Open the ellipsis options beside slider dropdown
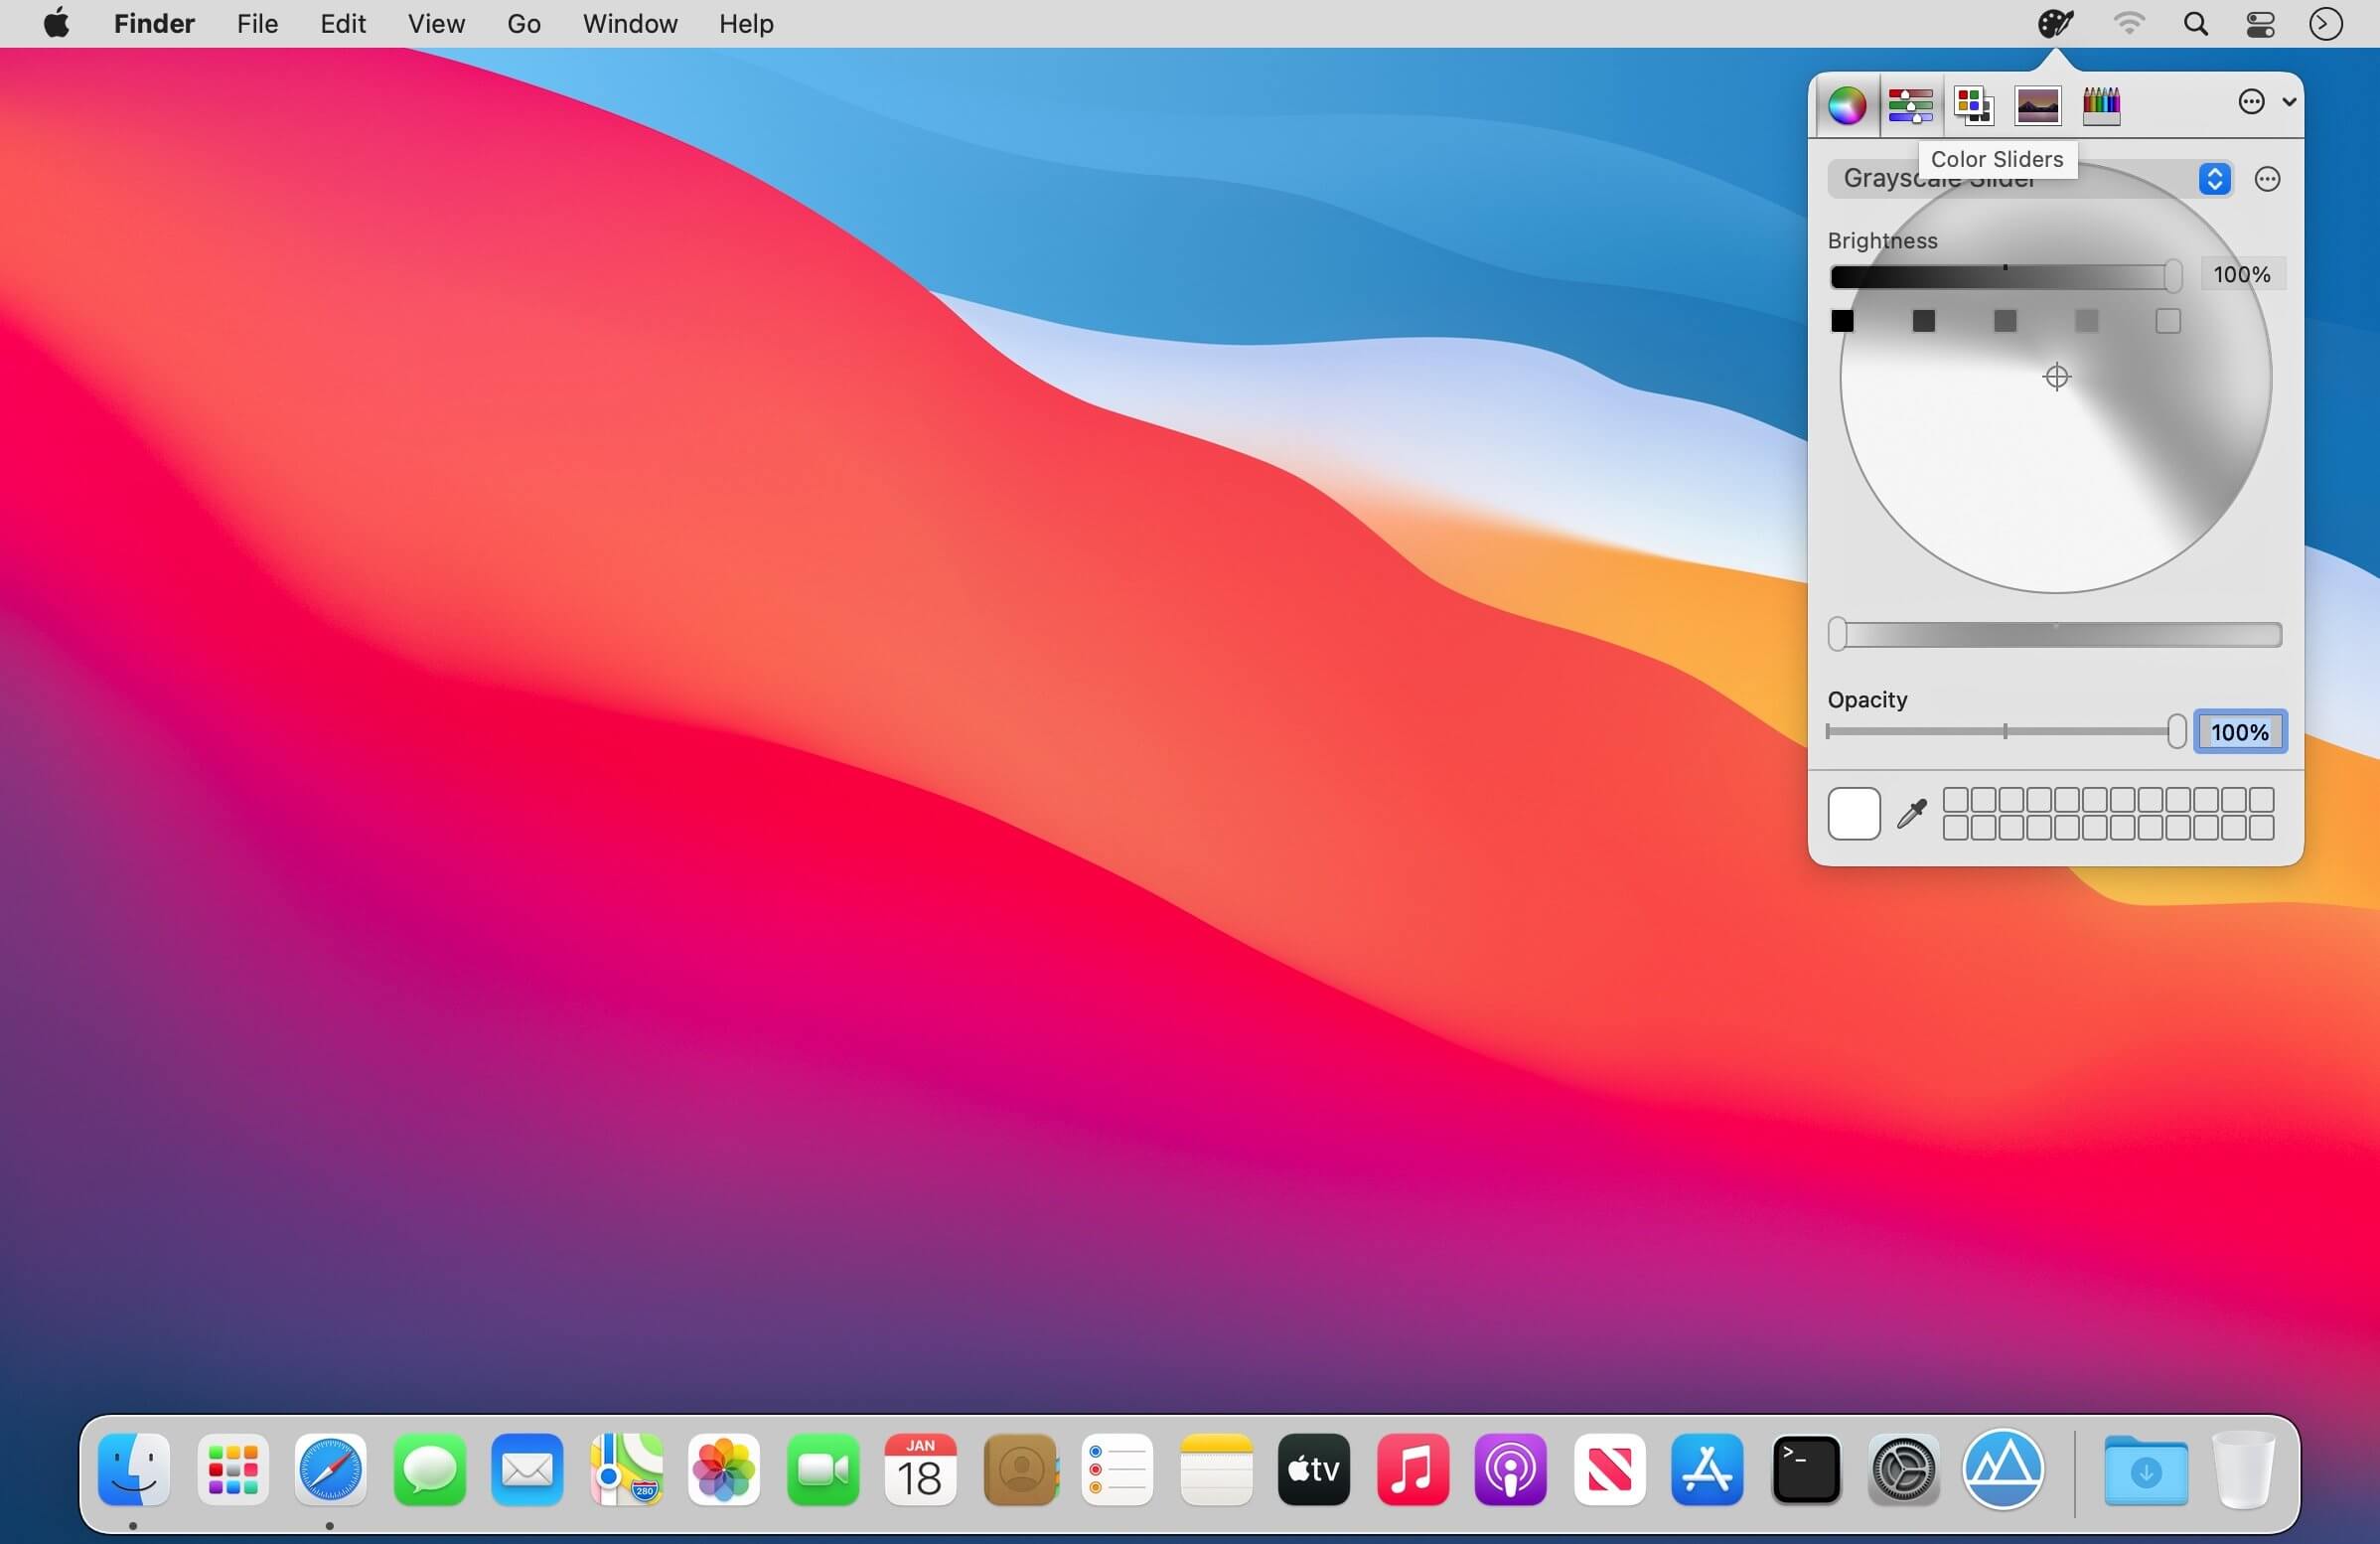 (x=2267, y=179)
